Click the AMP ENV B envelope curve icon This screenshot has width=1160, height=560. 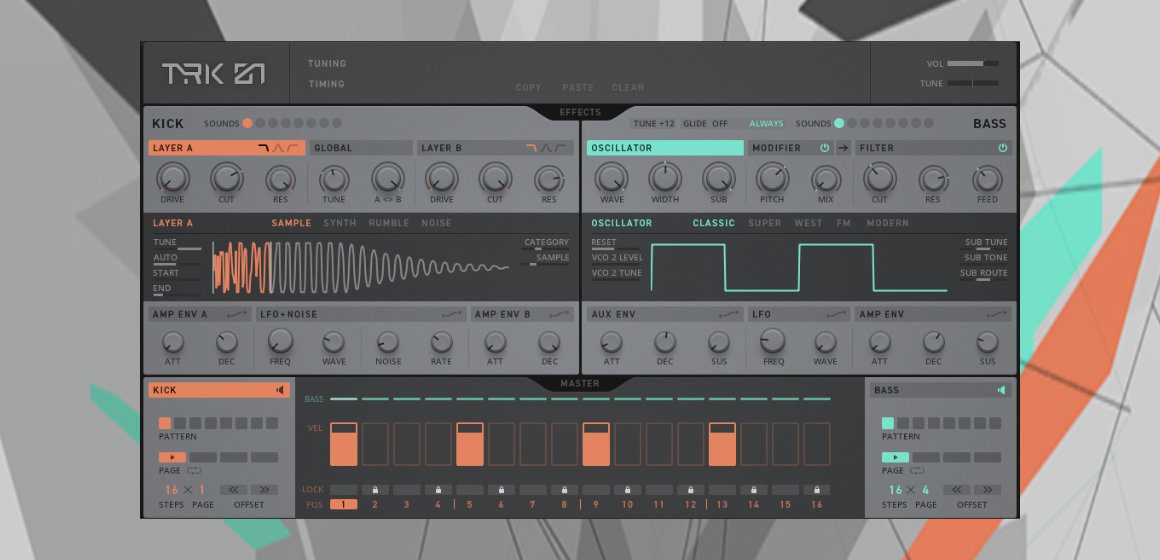560,314
